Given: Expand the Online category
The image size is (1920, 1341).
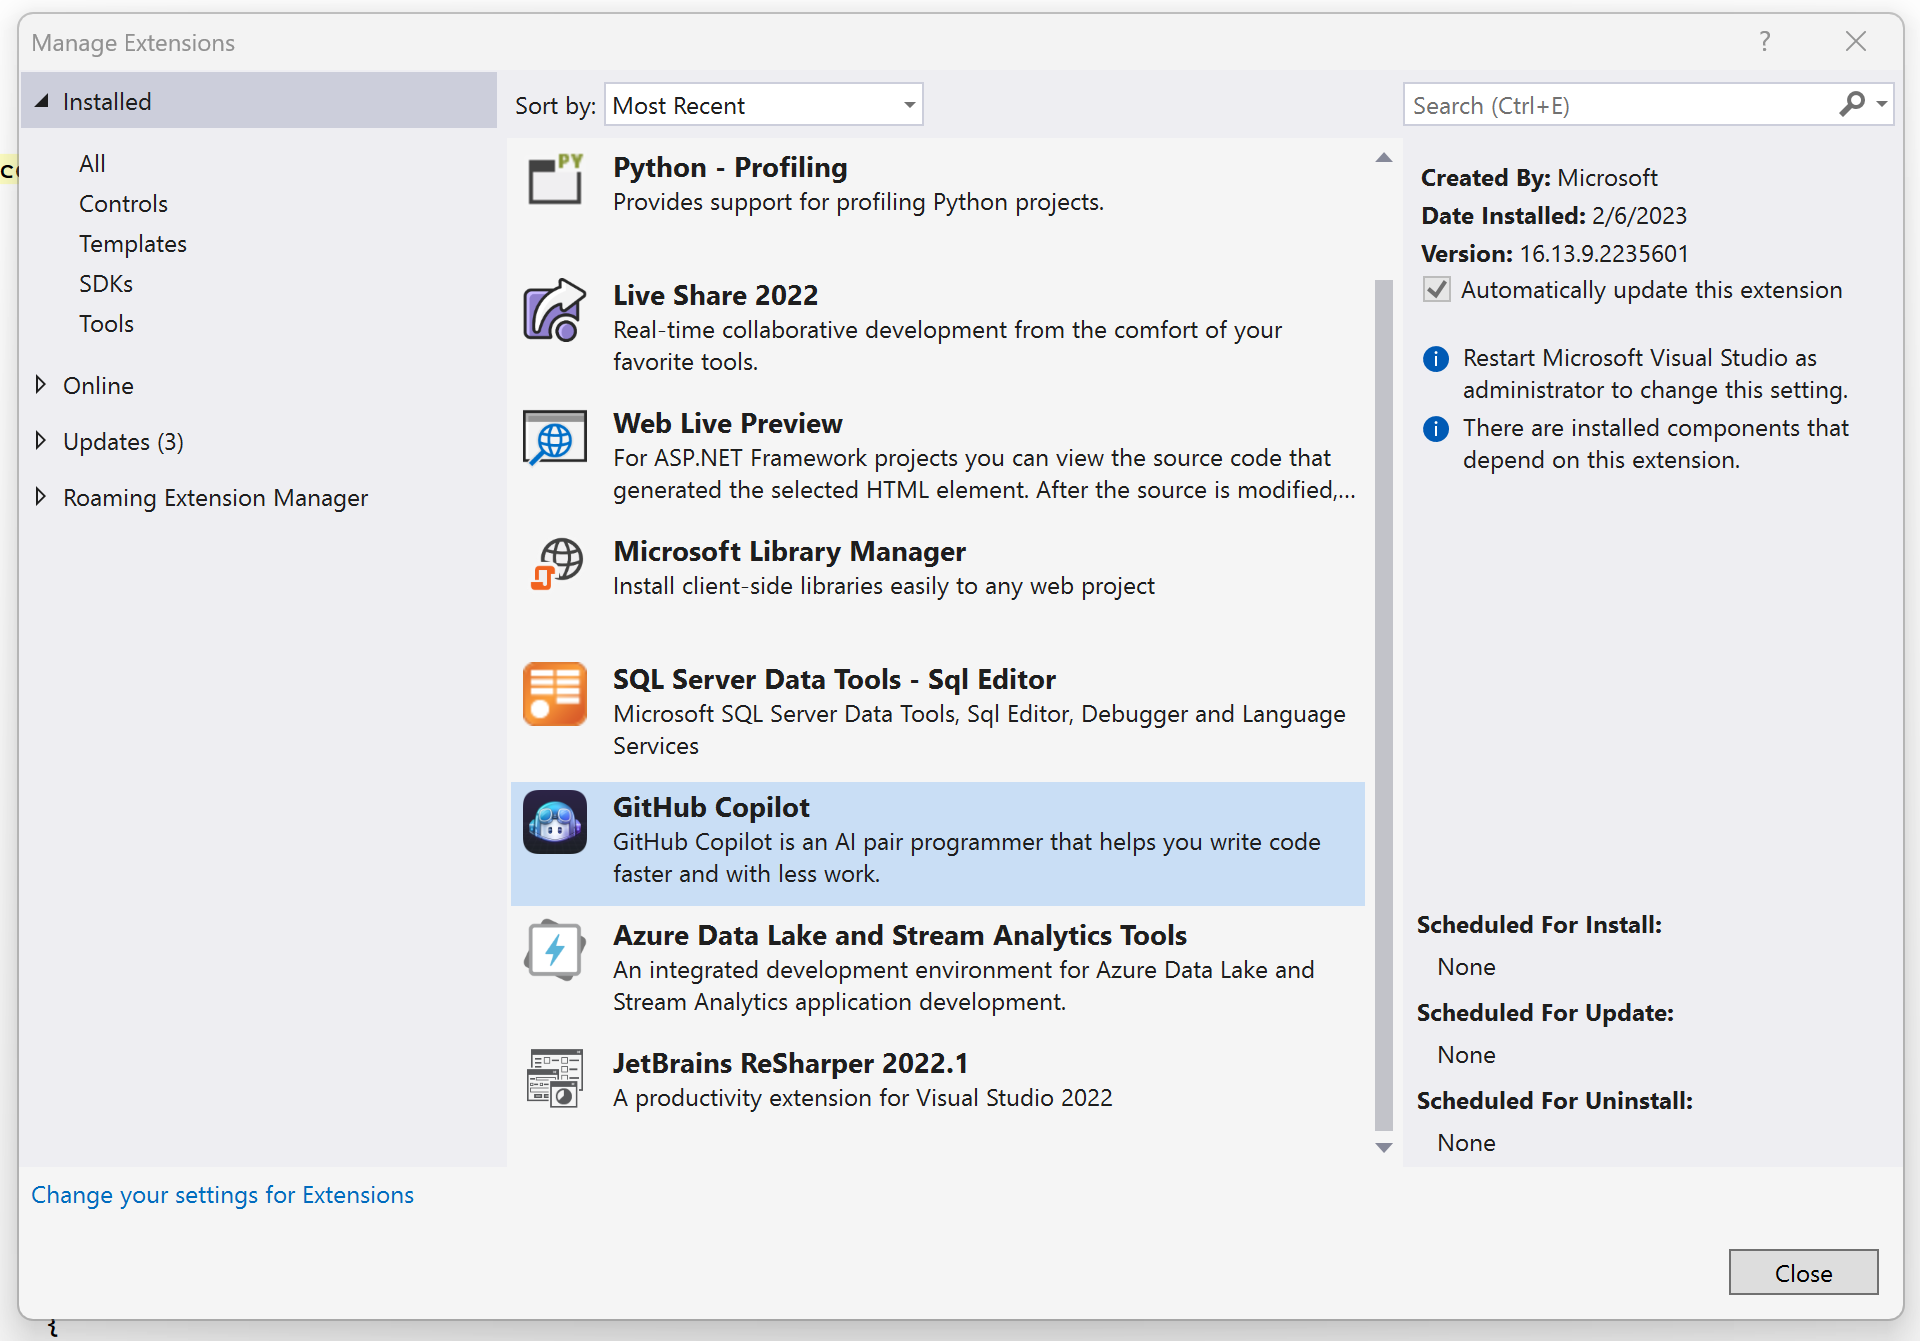Looking at the screenshot, I should 41,385.
